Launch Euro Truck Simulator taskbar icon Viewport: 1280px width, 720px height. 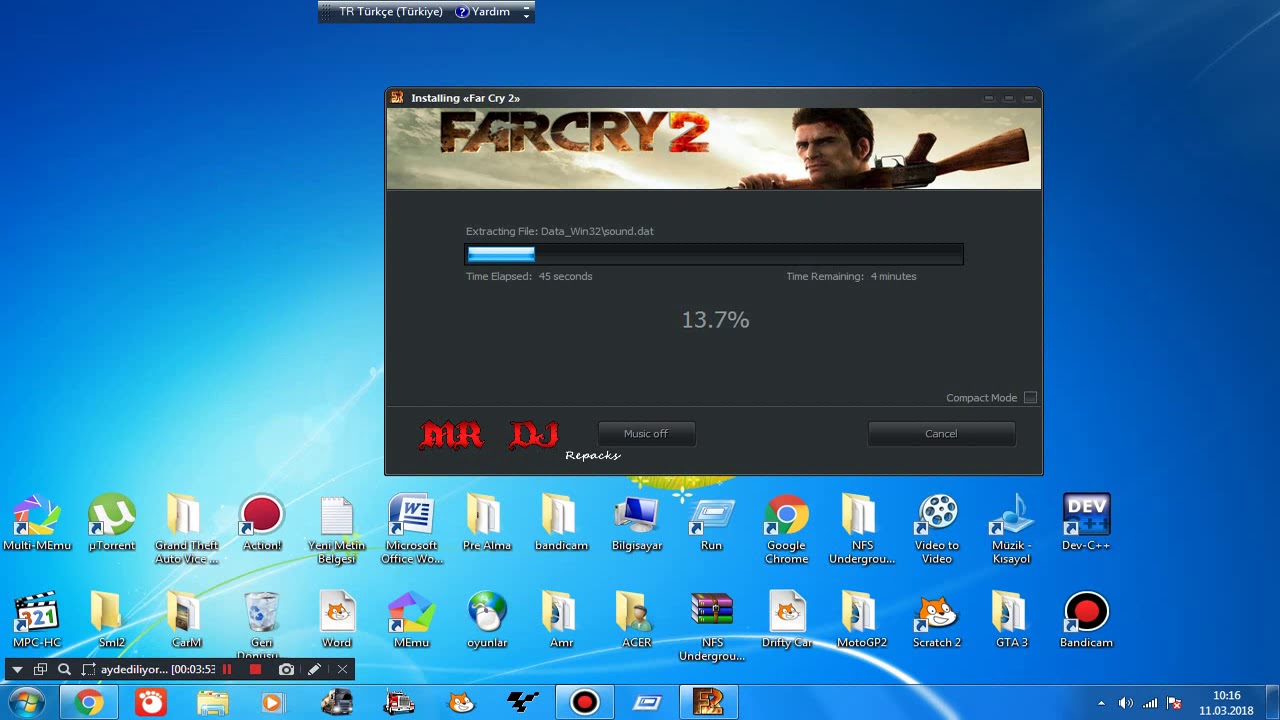337,702
